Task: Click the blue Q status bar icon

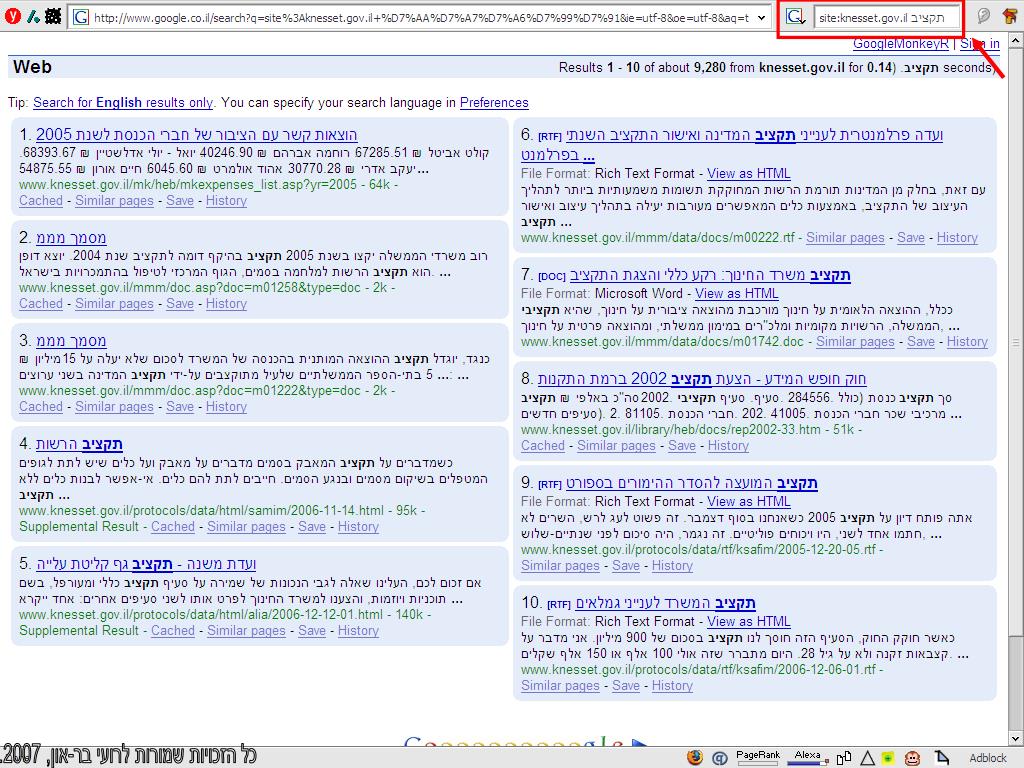Action: 719,758
